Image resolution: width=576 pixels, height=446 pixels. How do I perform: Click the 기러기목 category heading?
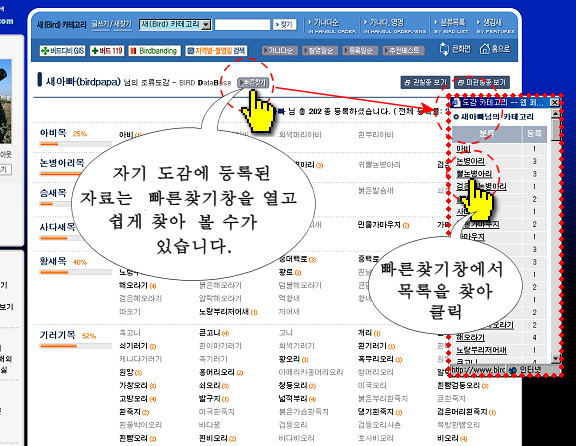[x=58, y=335]
